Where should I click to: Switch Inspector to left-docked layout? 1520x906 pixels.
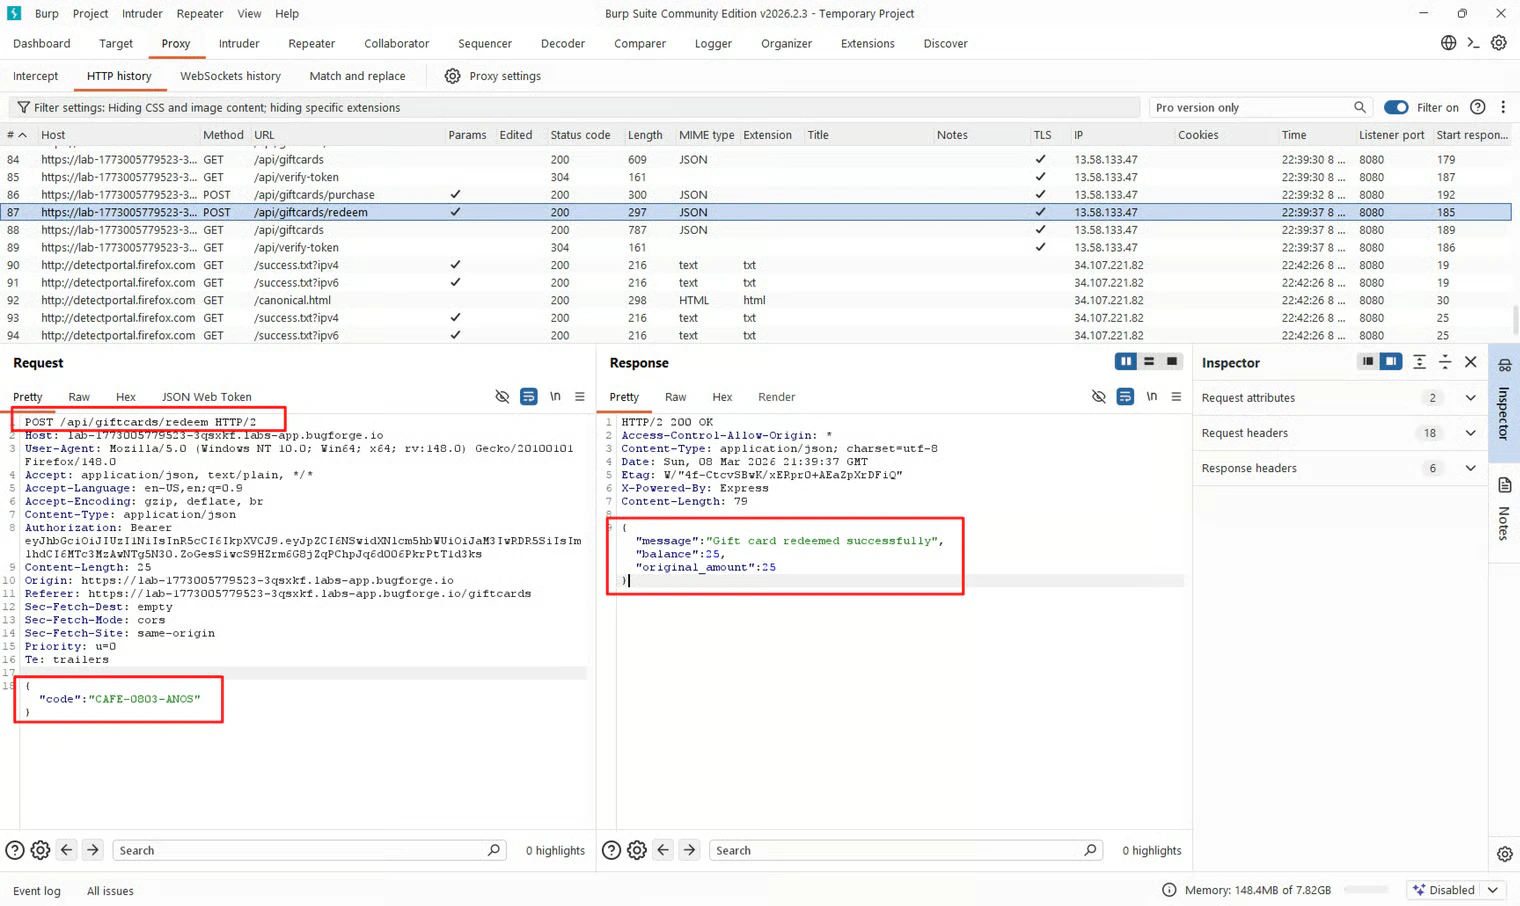click(1368, 362)
